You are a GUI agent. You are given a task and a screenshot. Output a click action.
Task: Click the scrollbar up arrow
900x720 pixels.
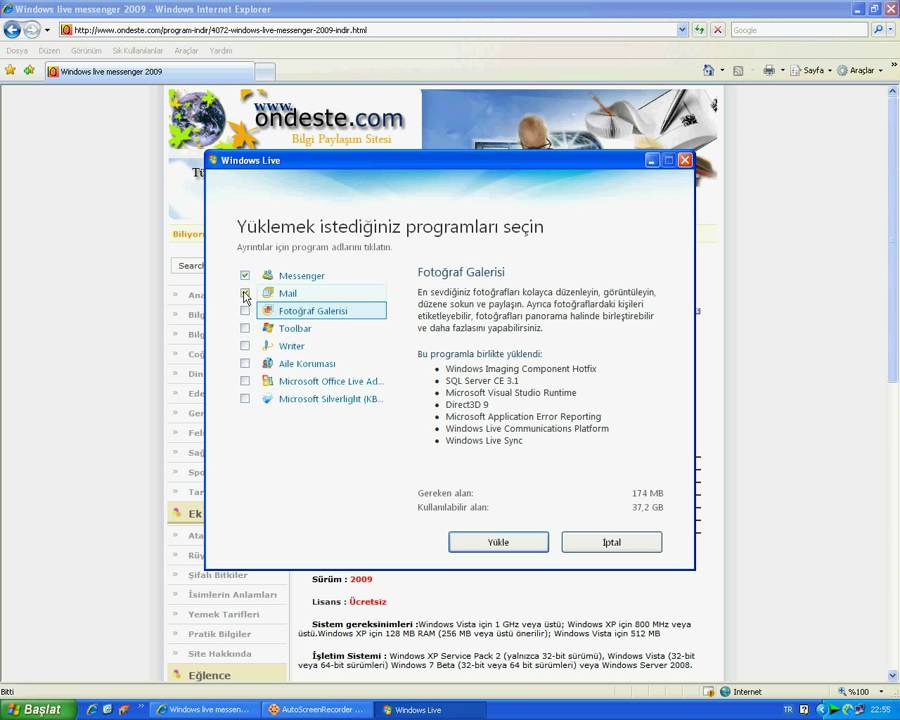tap(893, 91)
